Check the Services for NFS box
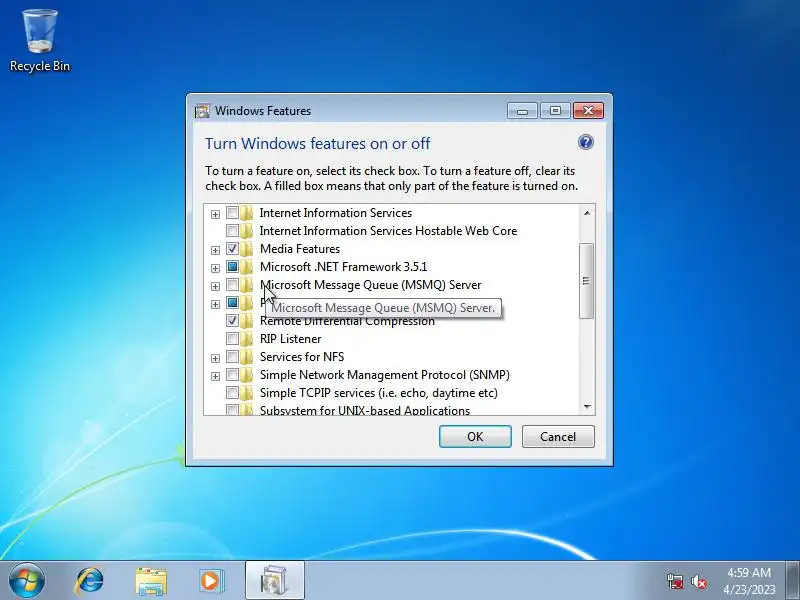This screenshot has height=600, width=800. click(232, 357)
